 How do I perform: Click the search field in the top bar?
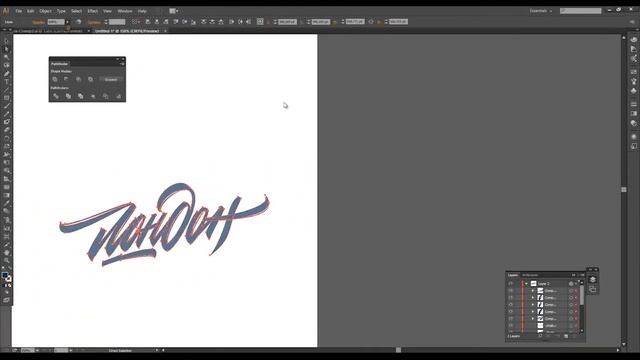(580, 11)
